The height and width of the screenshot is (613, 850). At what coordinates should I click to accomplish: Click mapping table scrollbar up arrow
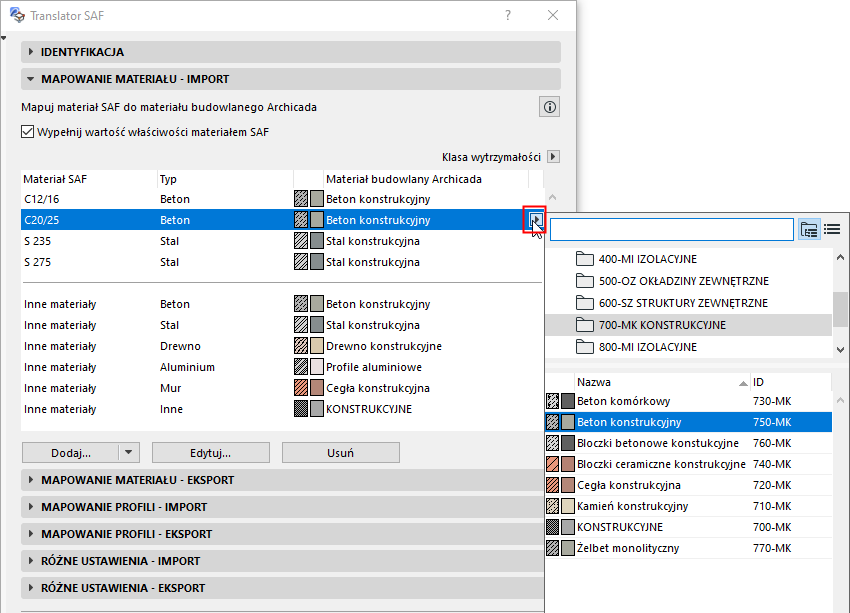click(552, 197)
